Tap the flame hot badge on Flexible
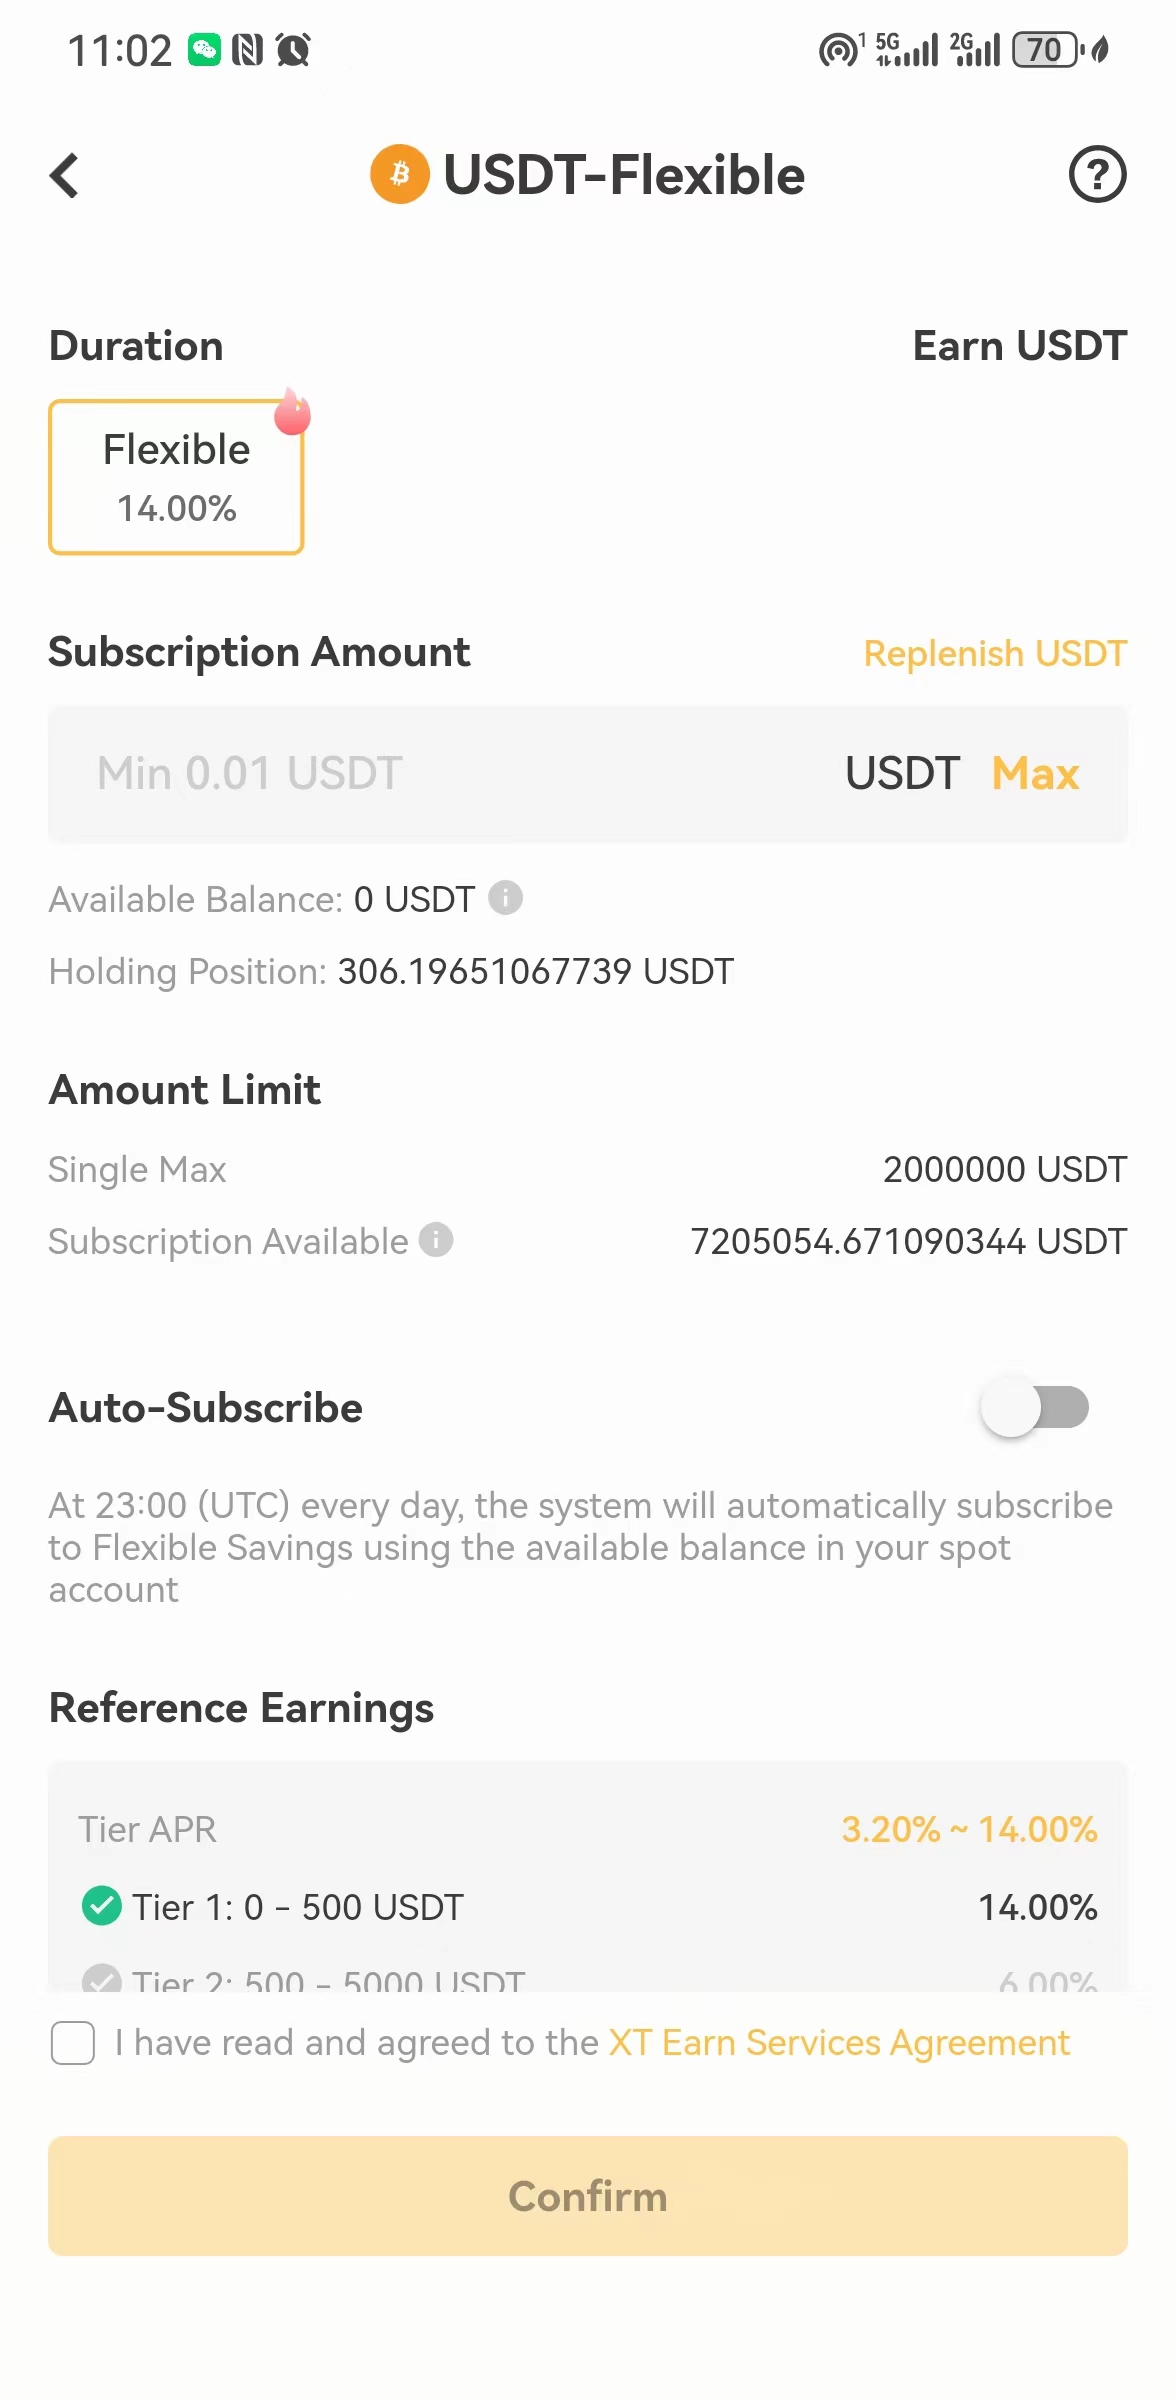The height and width of the screenshot is (2400, 1176). tap(292, 413)
